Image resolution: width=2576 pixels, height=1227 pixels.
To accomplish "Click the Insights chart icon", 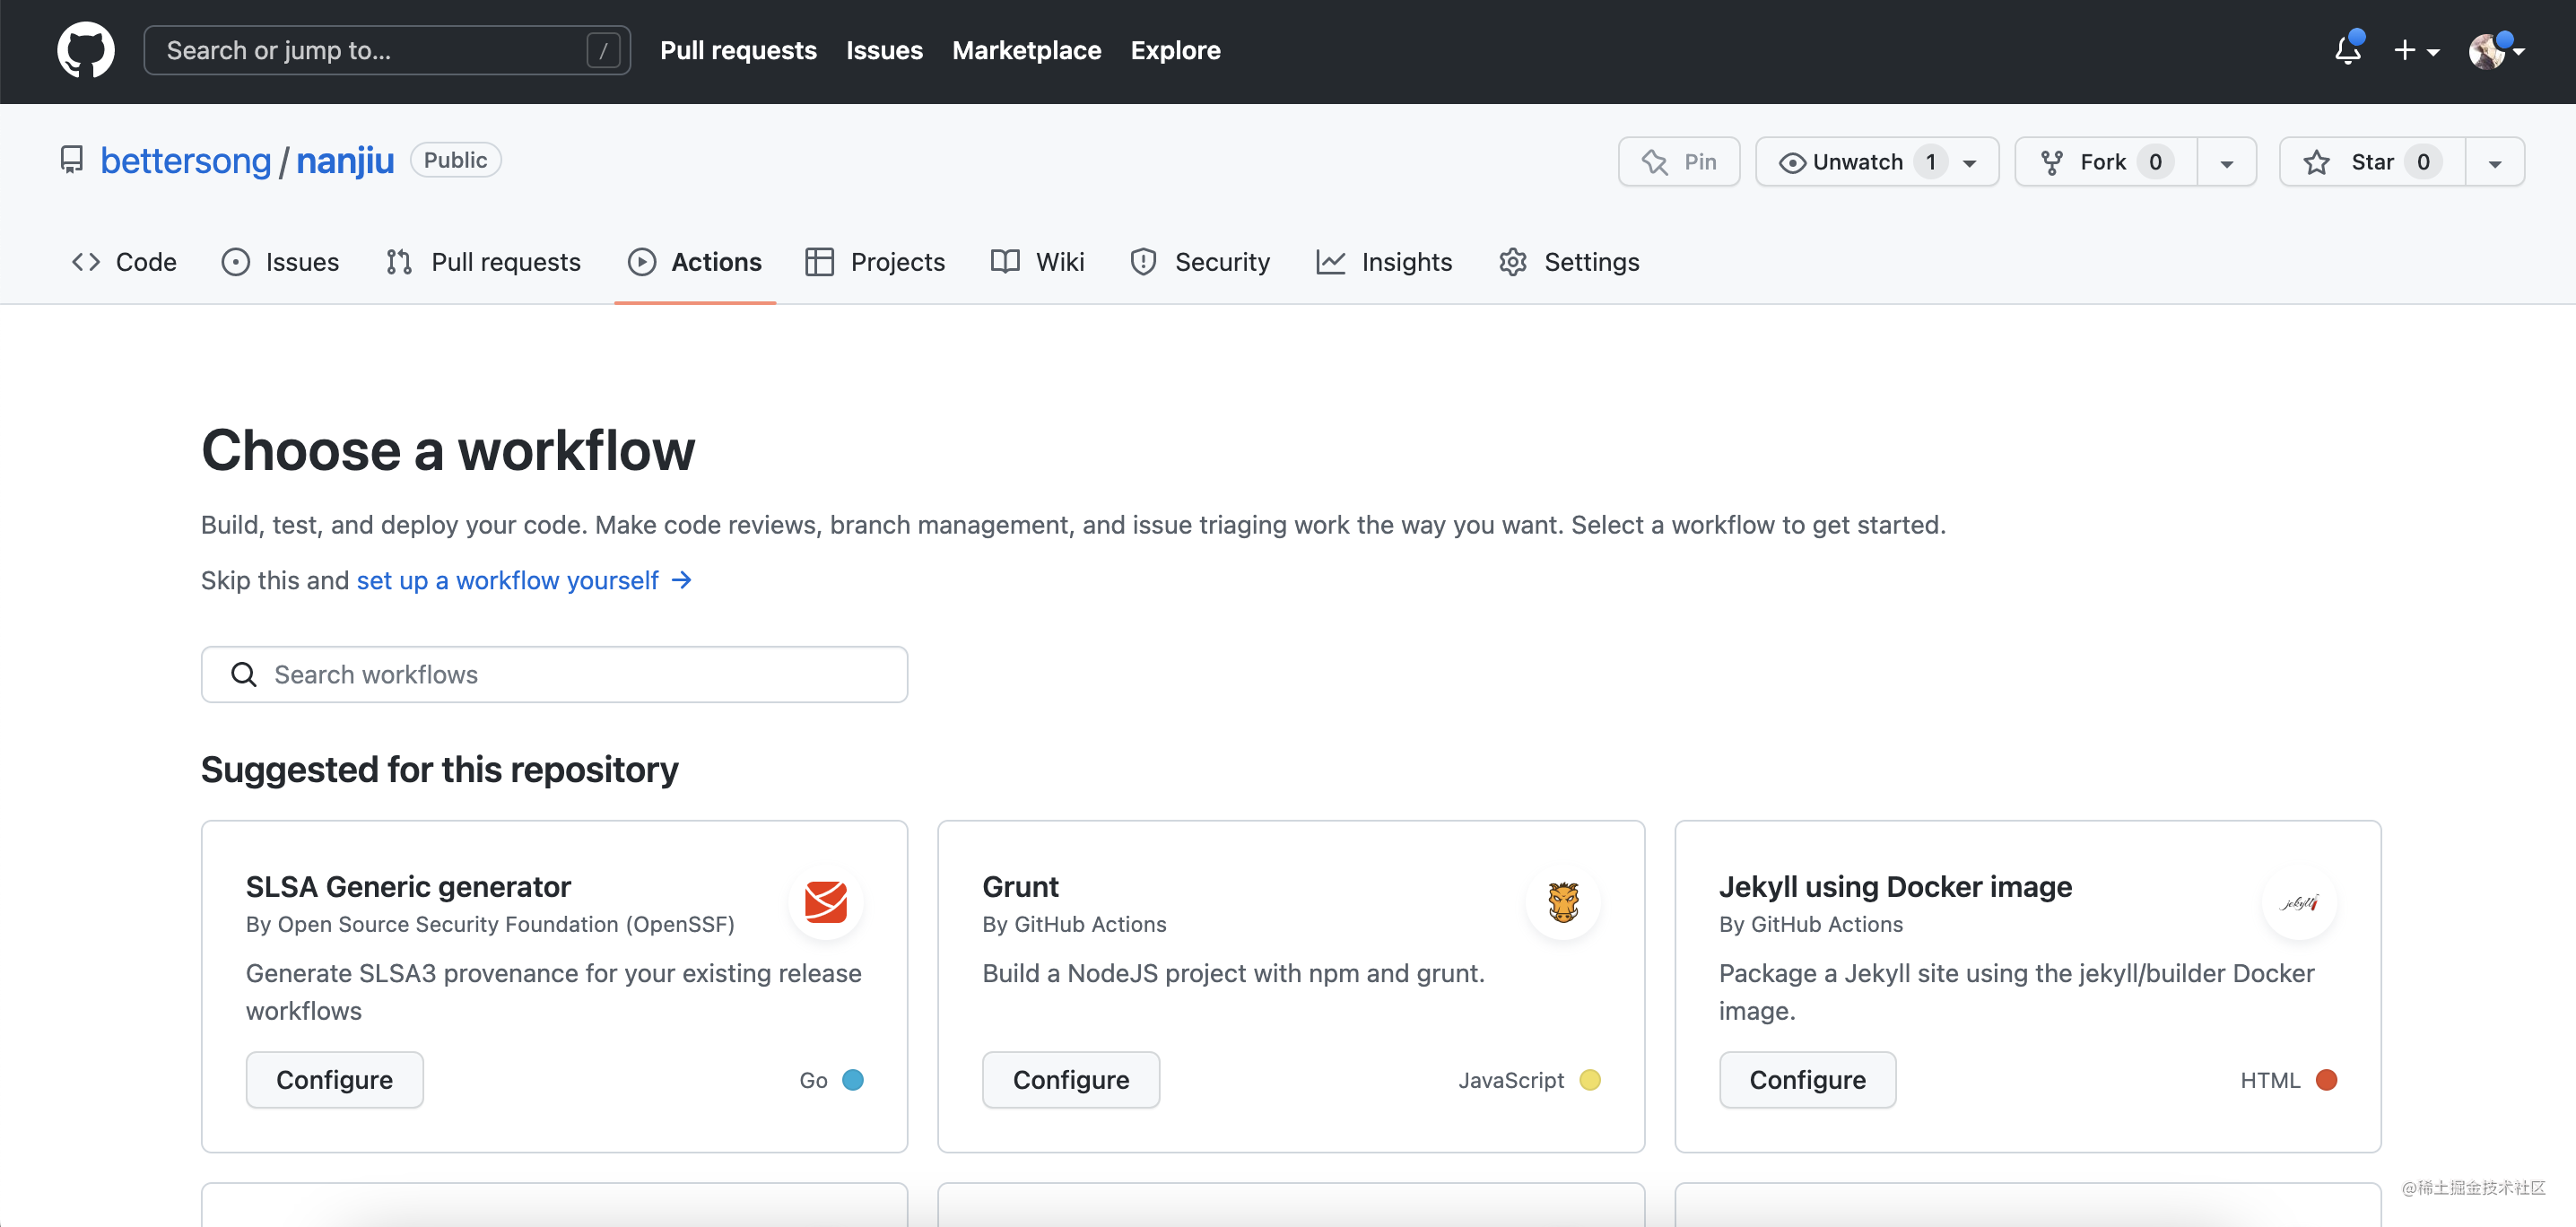I will 1331,261.
